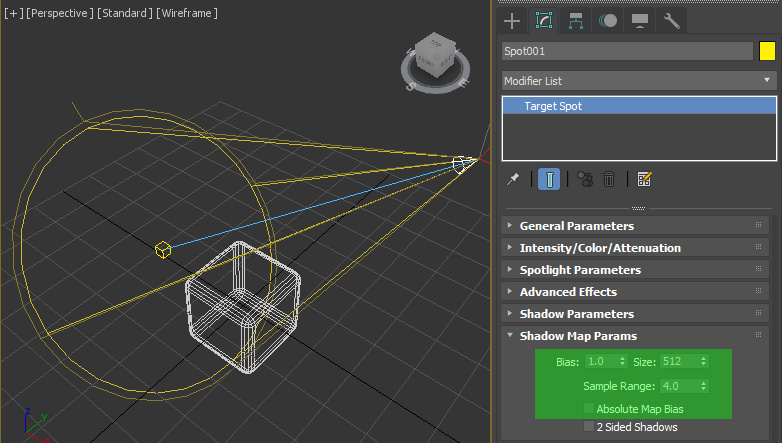Select the white wireframe cube object
This screenshot has width=782, height=443.
click(x=243, y=307)
